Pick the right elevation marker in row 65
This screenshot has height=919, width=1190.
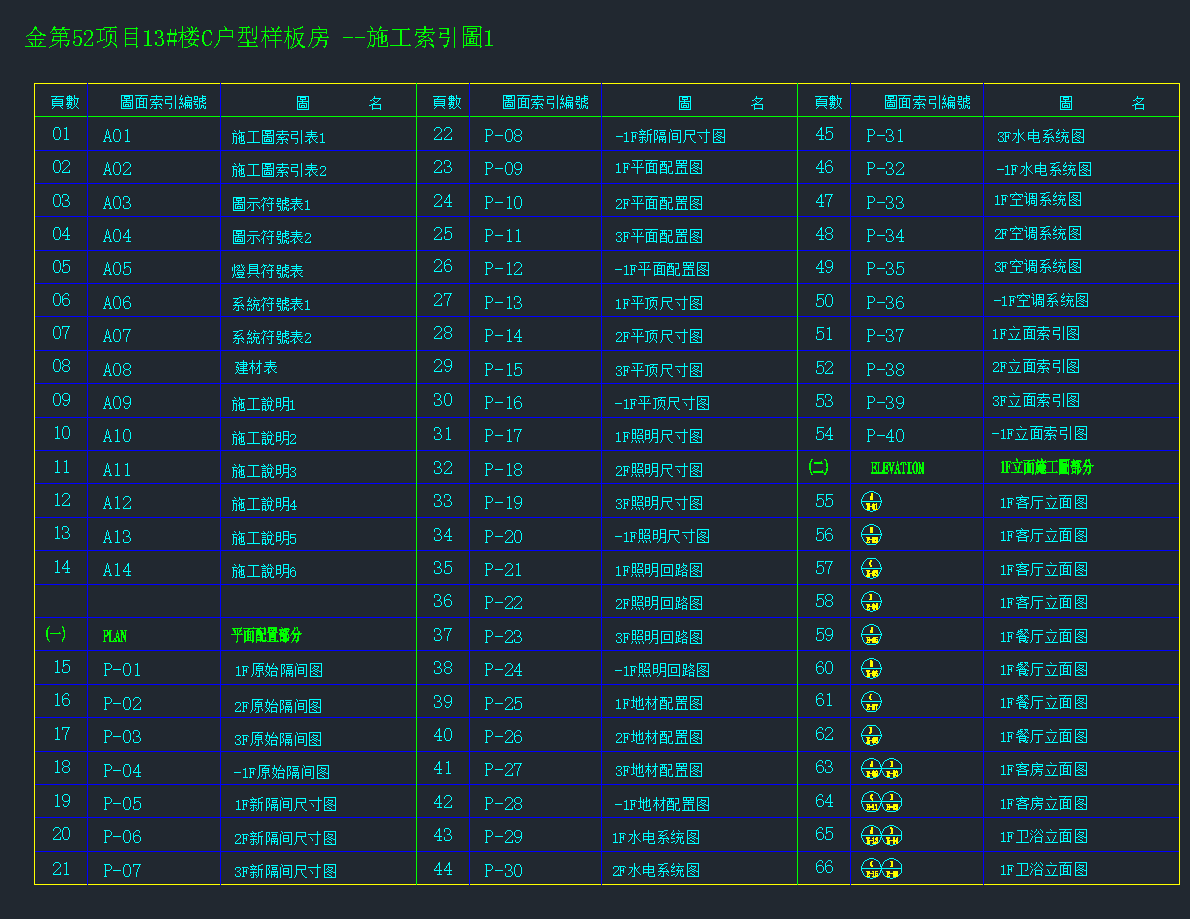click(892, 836)
